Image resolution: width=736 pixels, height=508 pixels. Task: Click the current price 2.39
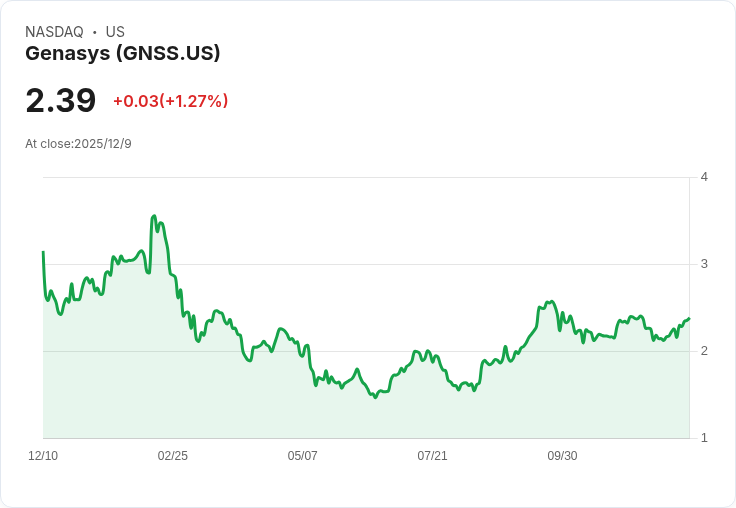(x=61, y=101)
